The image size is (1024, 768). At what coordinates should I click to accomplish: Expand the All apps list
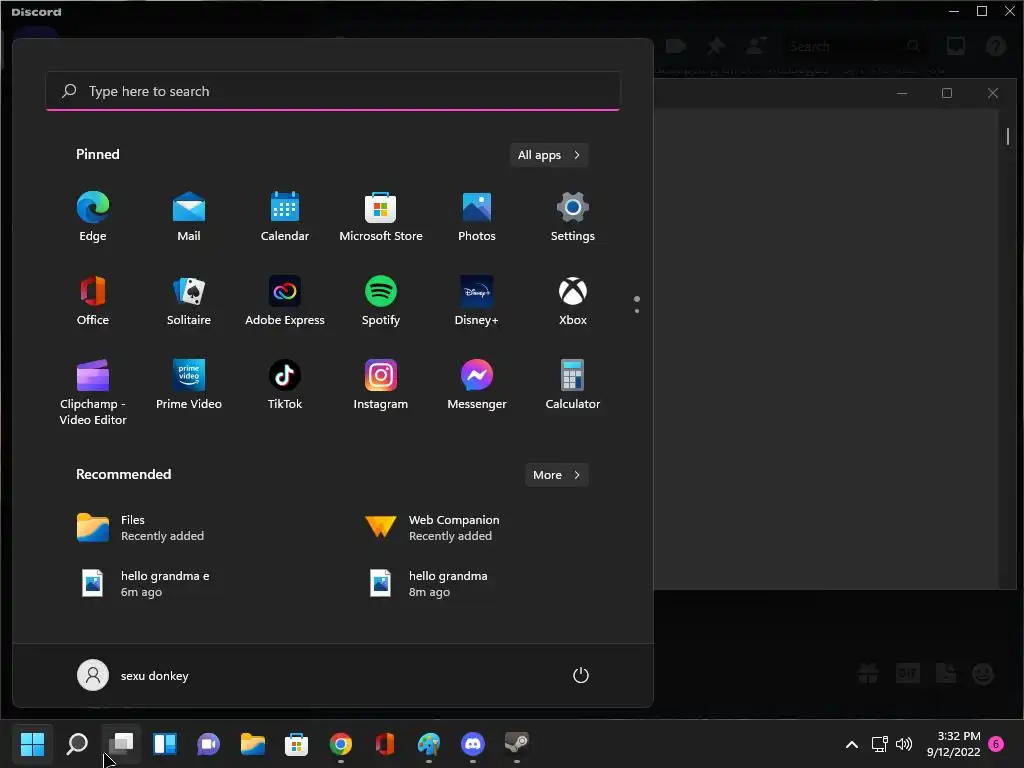[549, 155]
